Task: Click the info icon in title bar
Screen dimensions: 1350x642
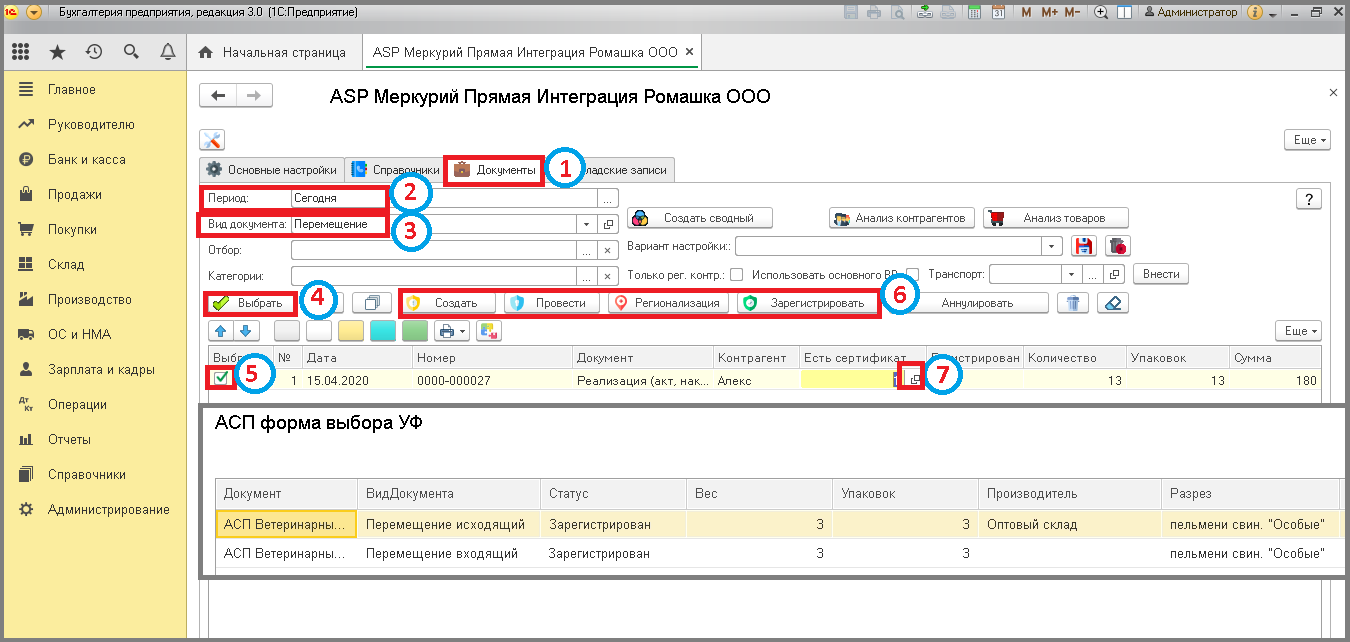Action: [1256, 12]
